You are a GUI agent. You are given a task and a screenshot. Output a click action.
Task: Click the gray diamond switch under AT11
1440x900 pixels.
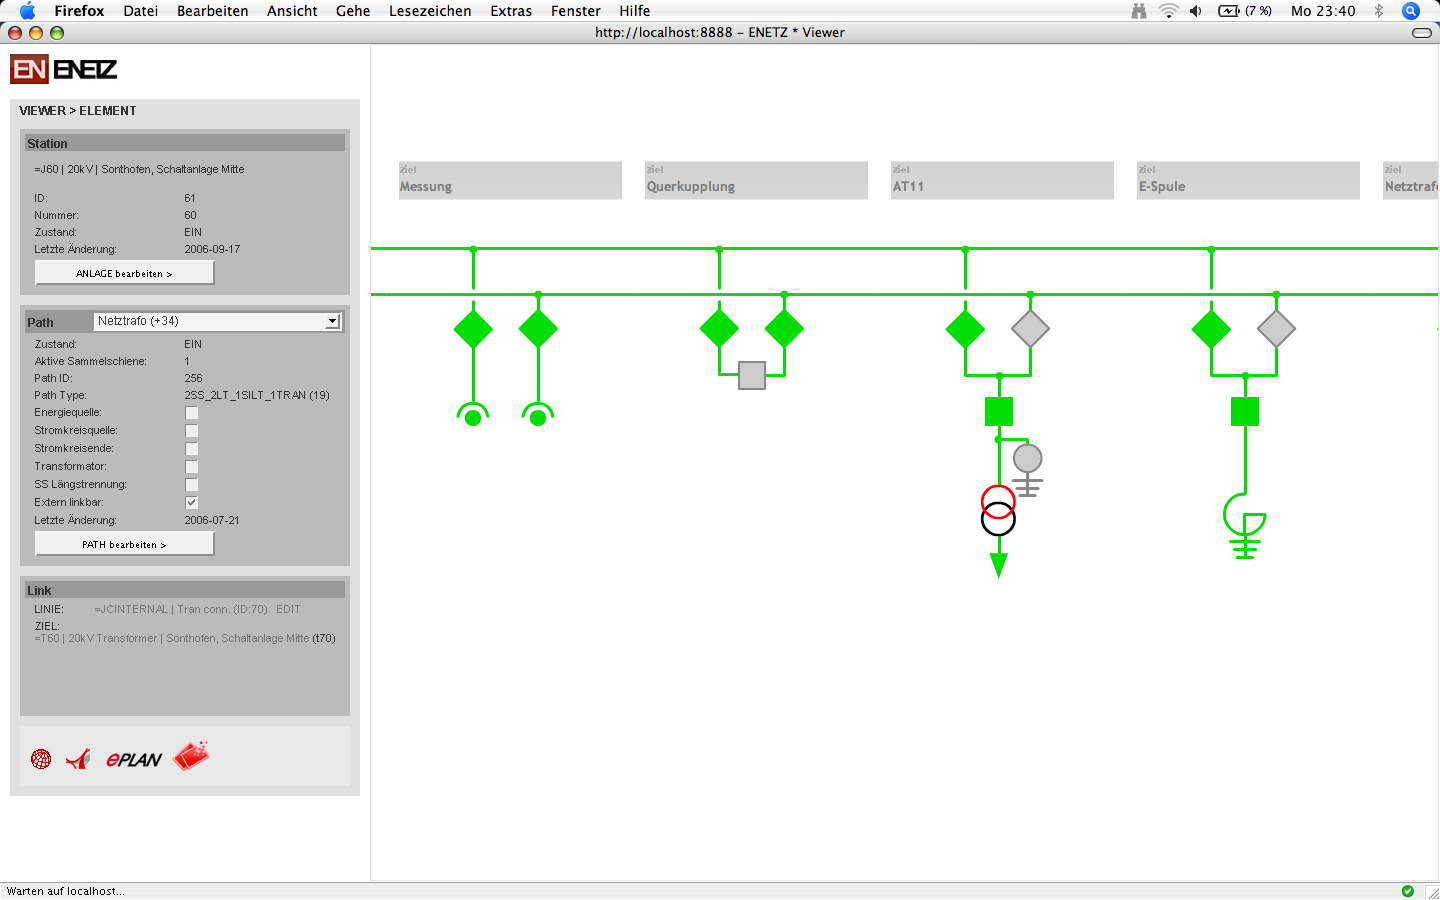coord(1030,329)
